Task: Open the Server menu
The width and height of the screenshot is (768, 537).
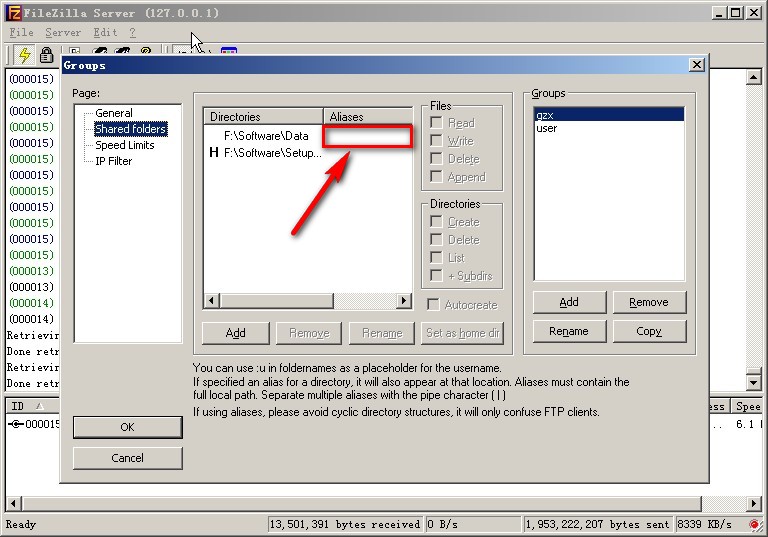Action: click(63, 33)
